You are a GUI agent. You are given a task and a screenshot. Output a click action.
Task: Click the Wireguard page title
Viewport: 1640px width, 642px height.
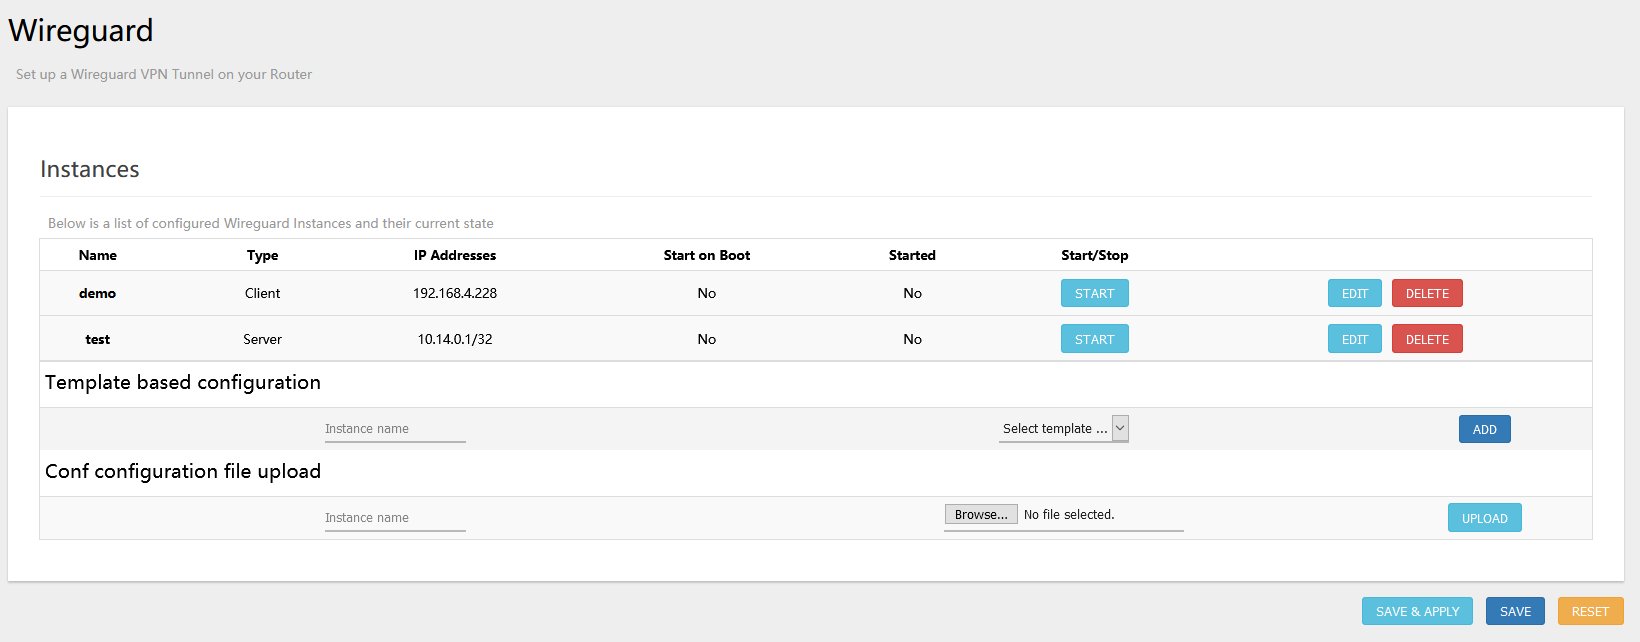[x=81, y=31]
